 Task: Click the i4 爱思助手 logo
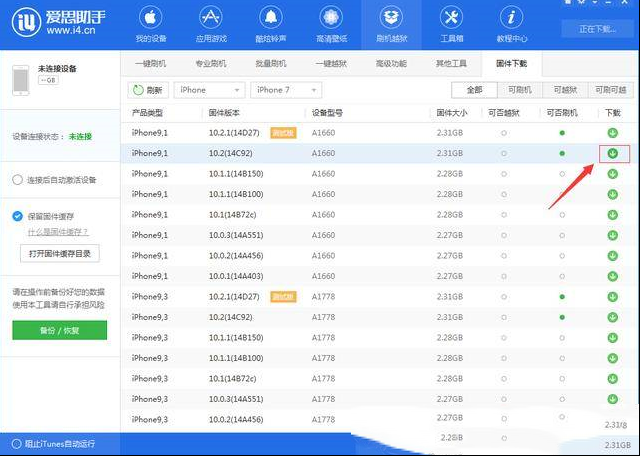[58, 22]
